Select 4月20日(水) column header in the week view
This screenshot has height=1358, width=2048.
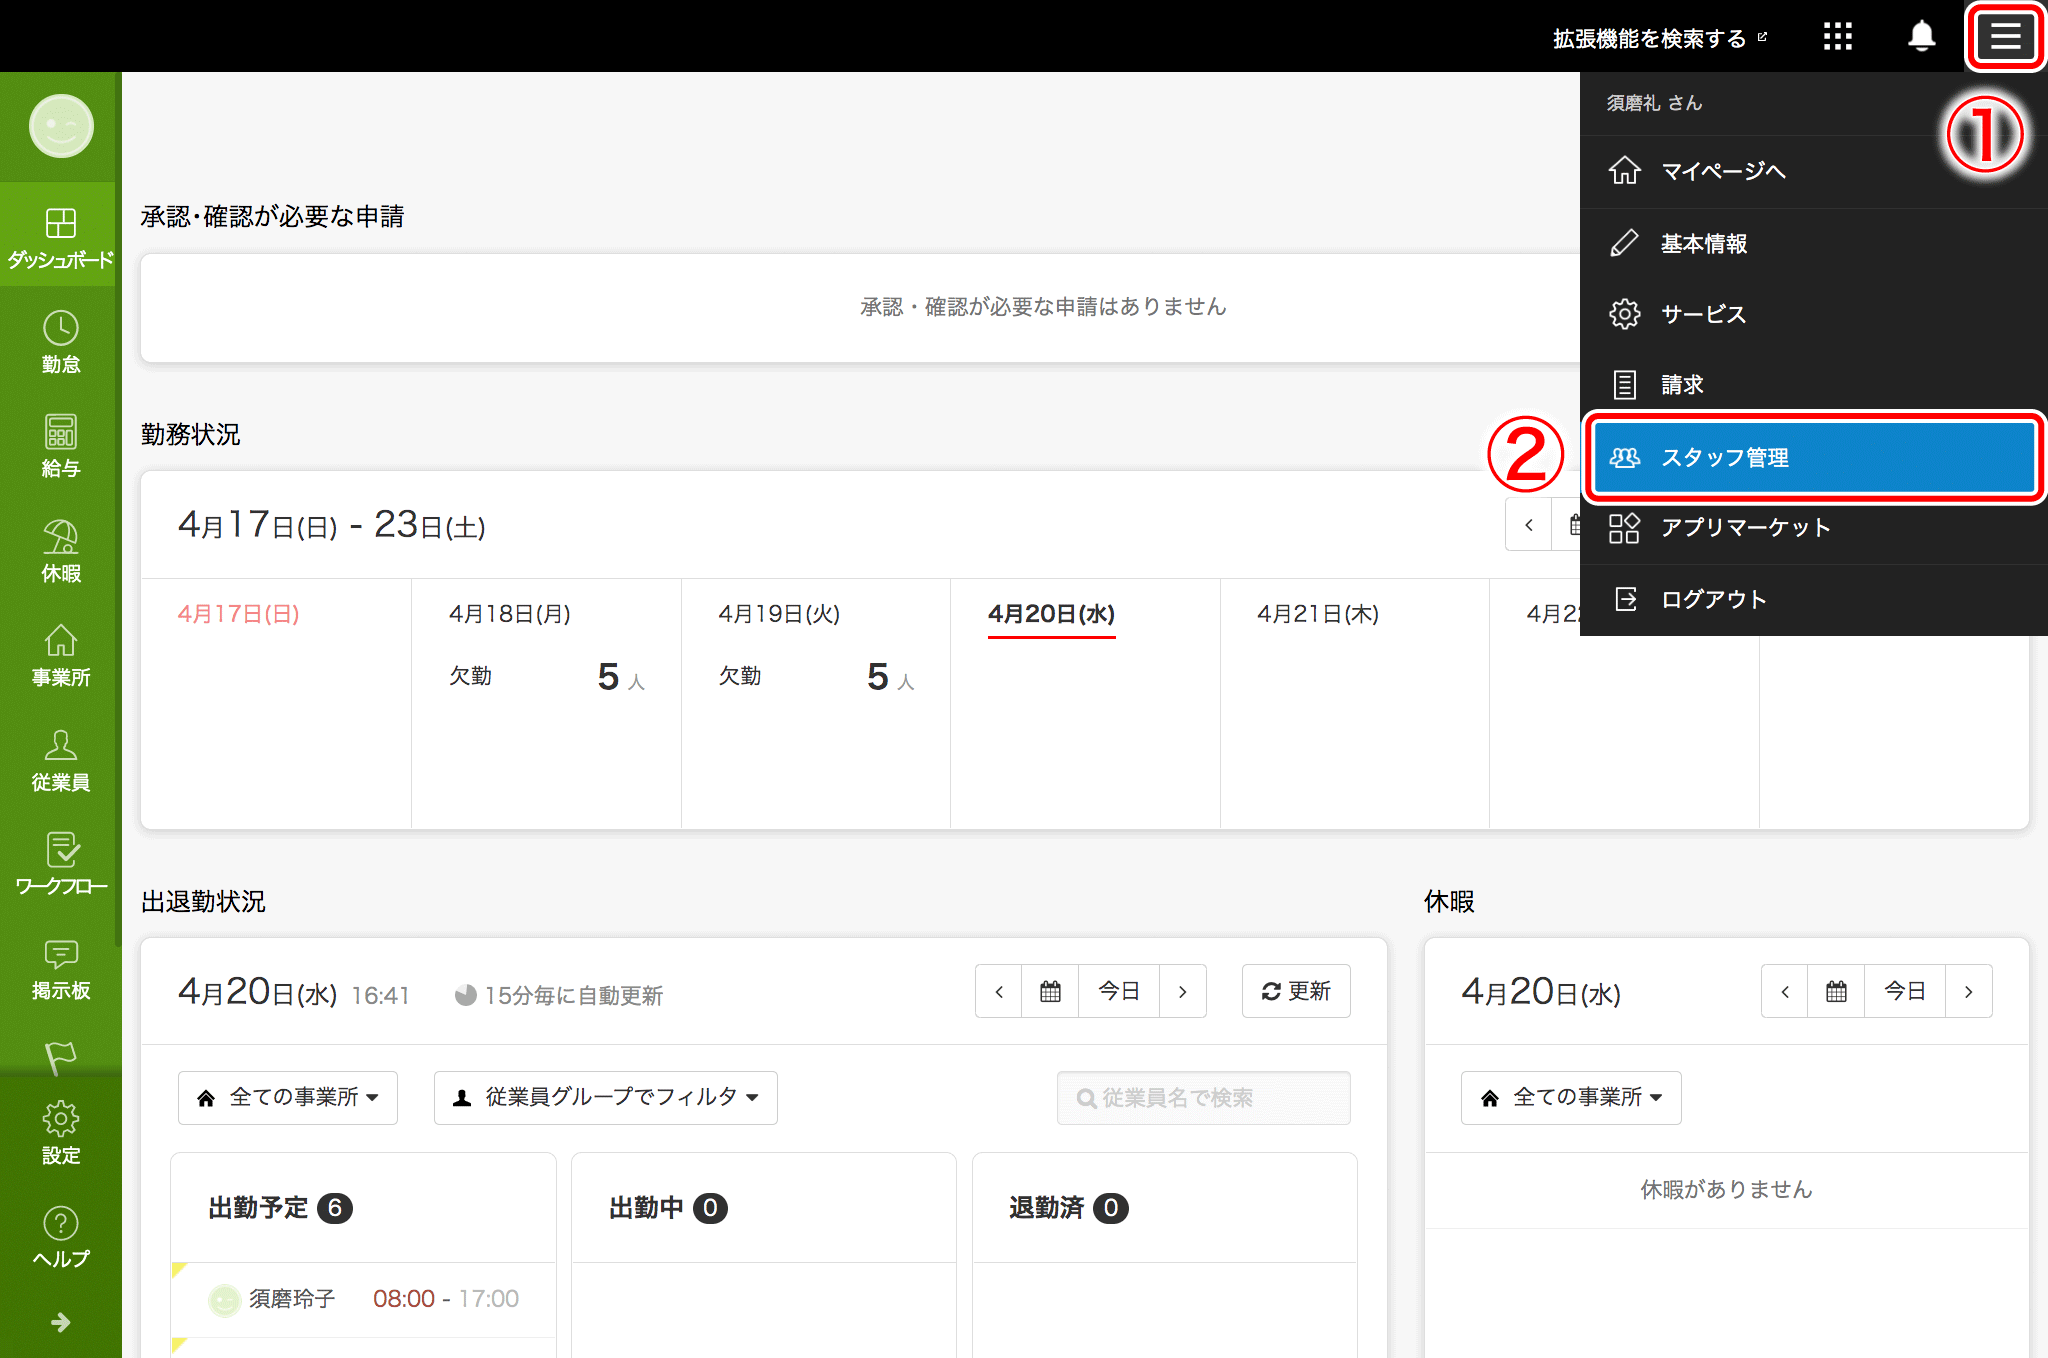point(1051,614)
